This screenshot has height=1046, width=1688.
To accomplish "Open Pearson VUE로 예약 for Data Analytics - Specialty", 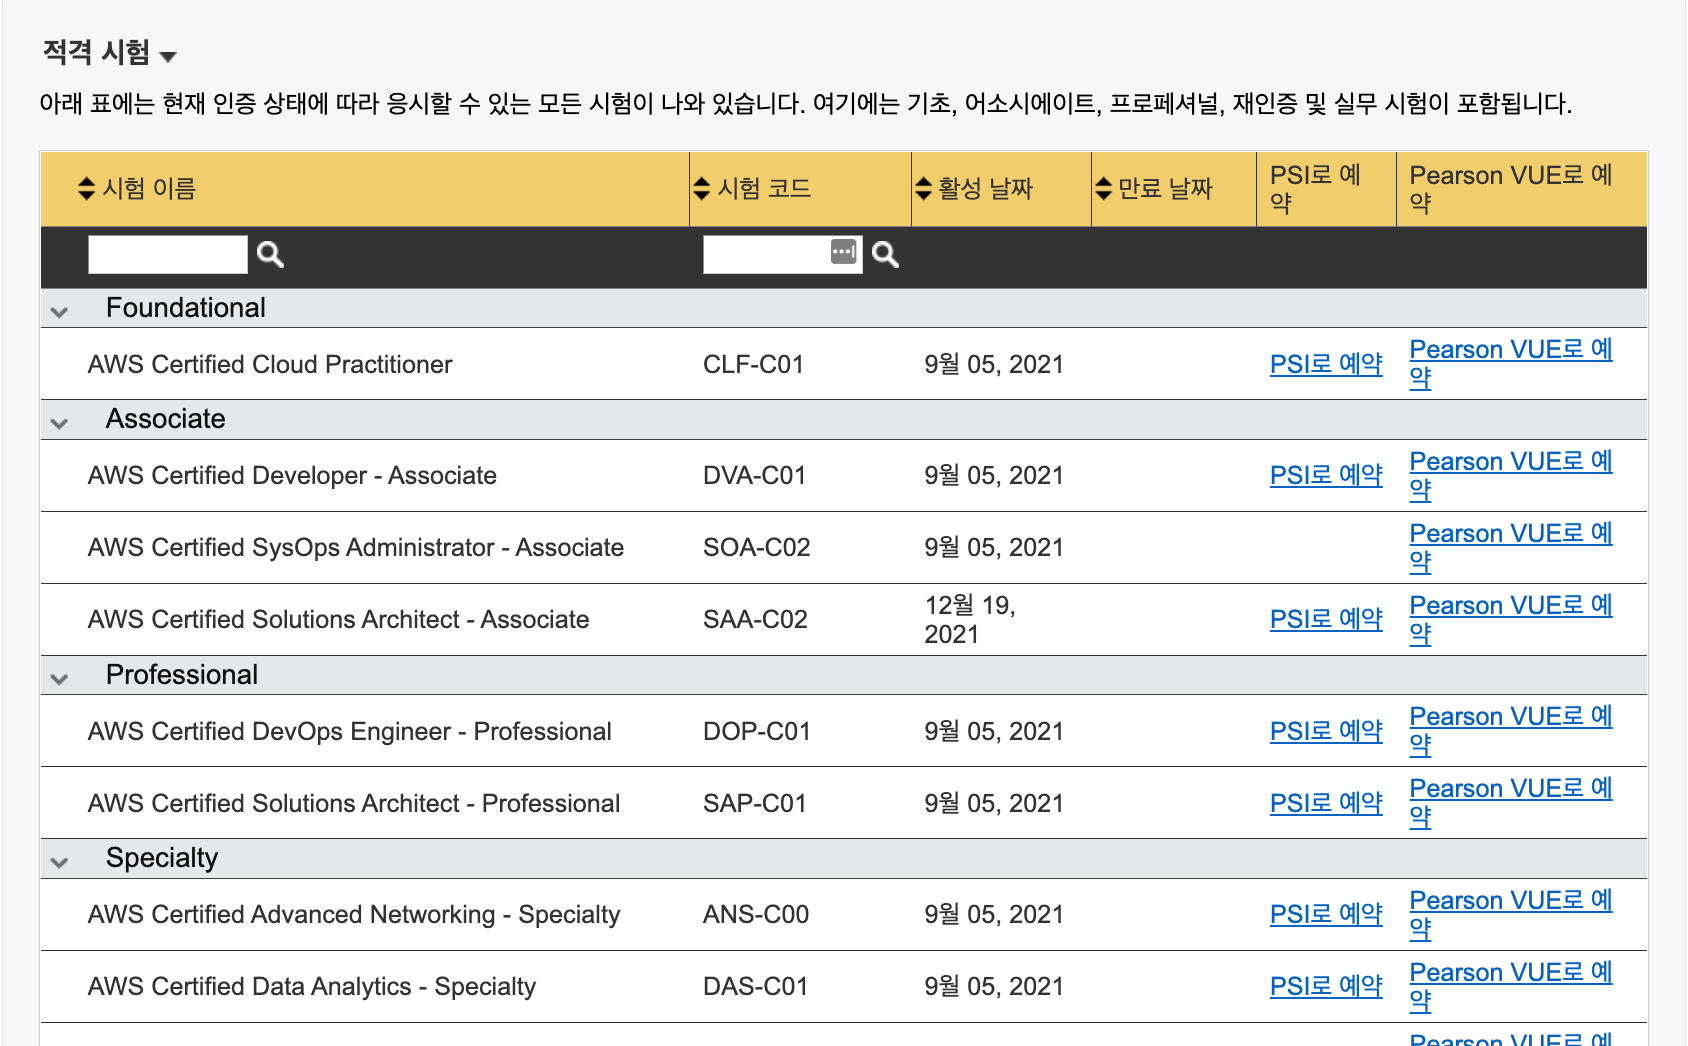I will 1511,986.
